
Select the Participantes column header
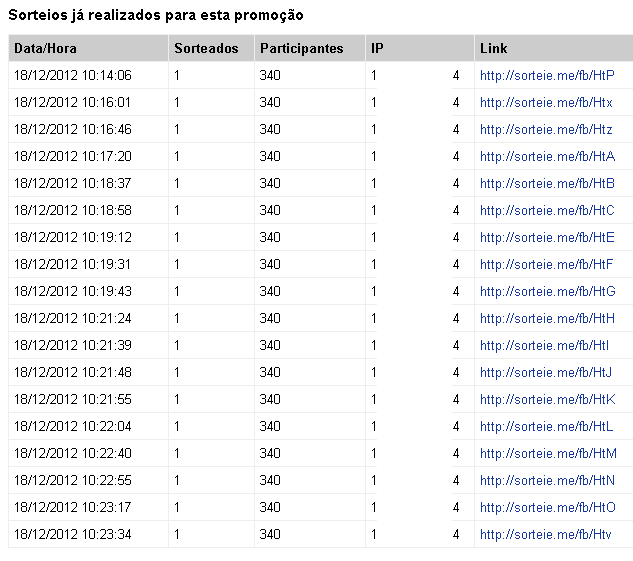(301, 48)
